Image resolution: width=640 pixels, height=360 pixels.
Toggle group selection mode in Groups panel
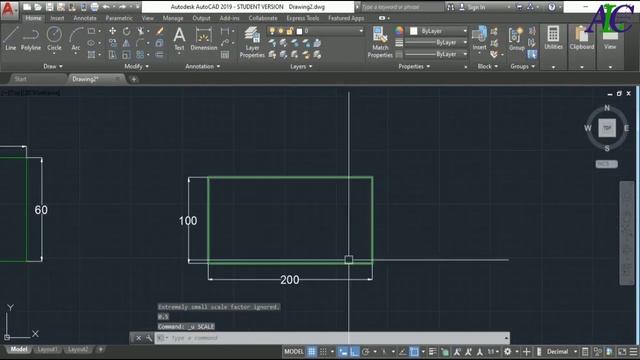pos(532,55)
